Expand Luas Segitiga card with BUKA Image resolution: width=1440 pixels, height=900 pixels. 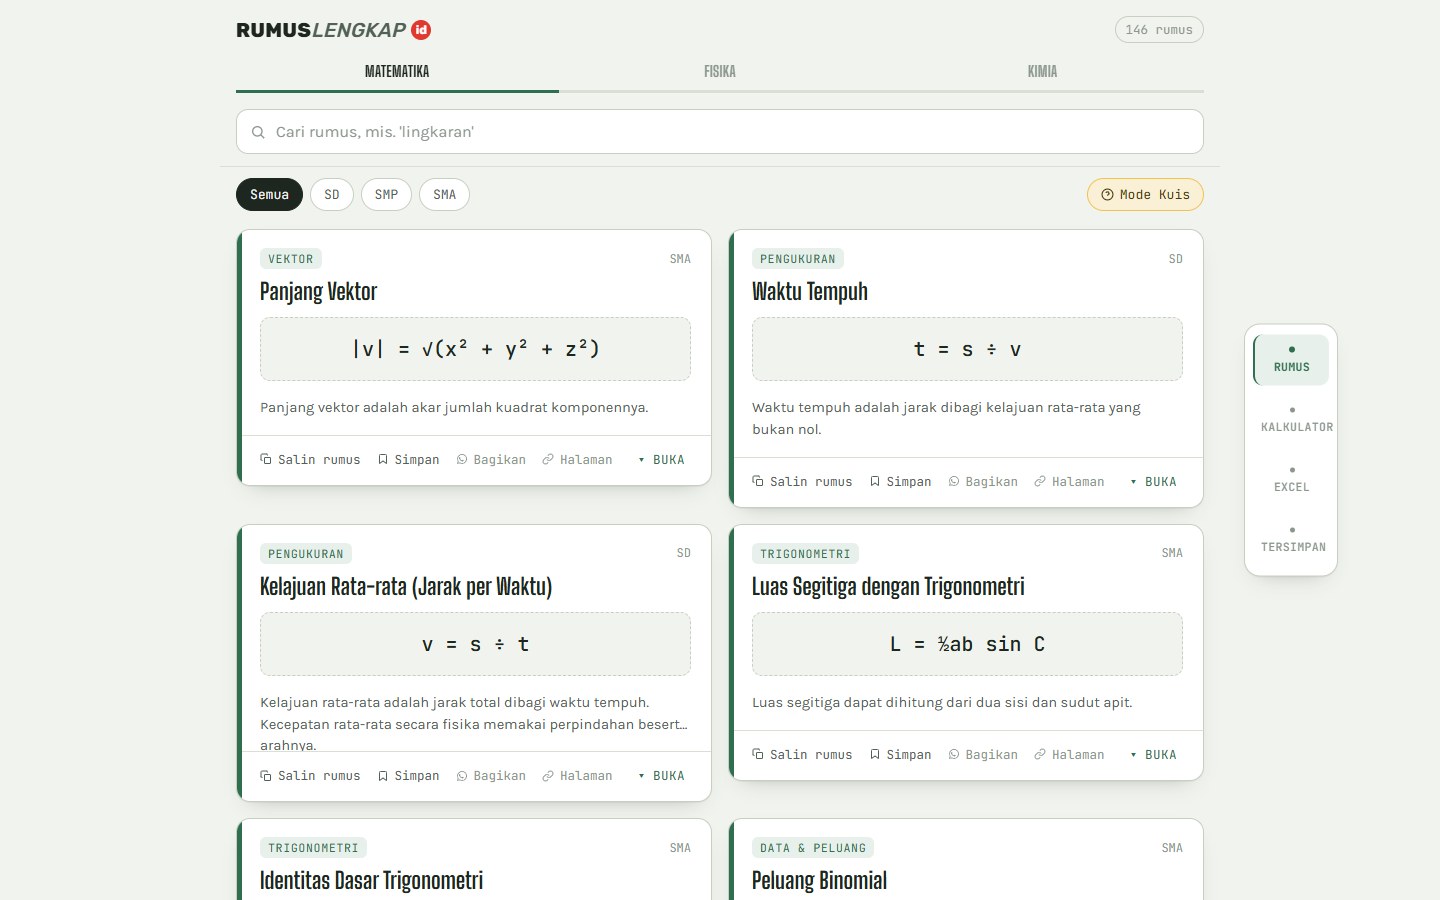coord(1153,755)
